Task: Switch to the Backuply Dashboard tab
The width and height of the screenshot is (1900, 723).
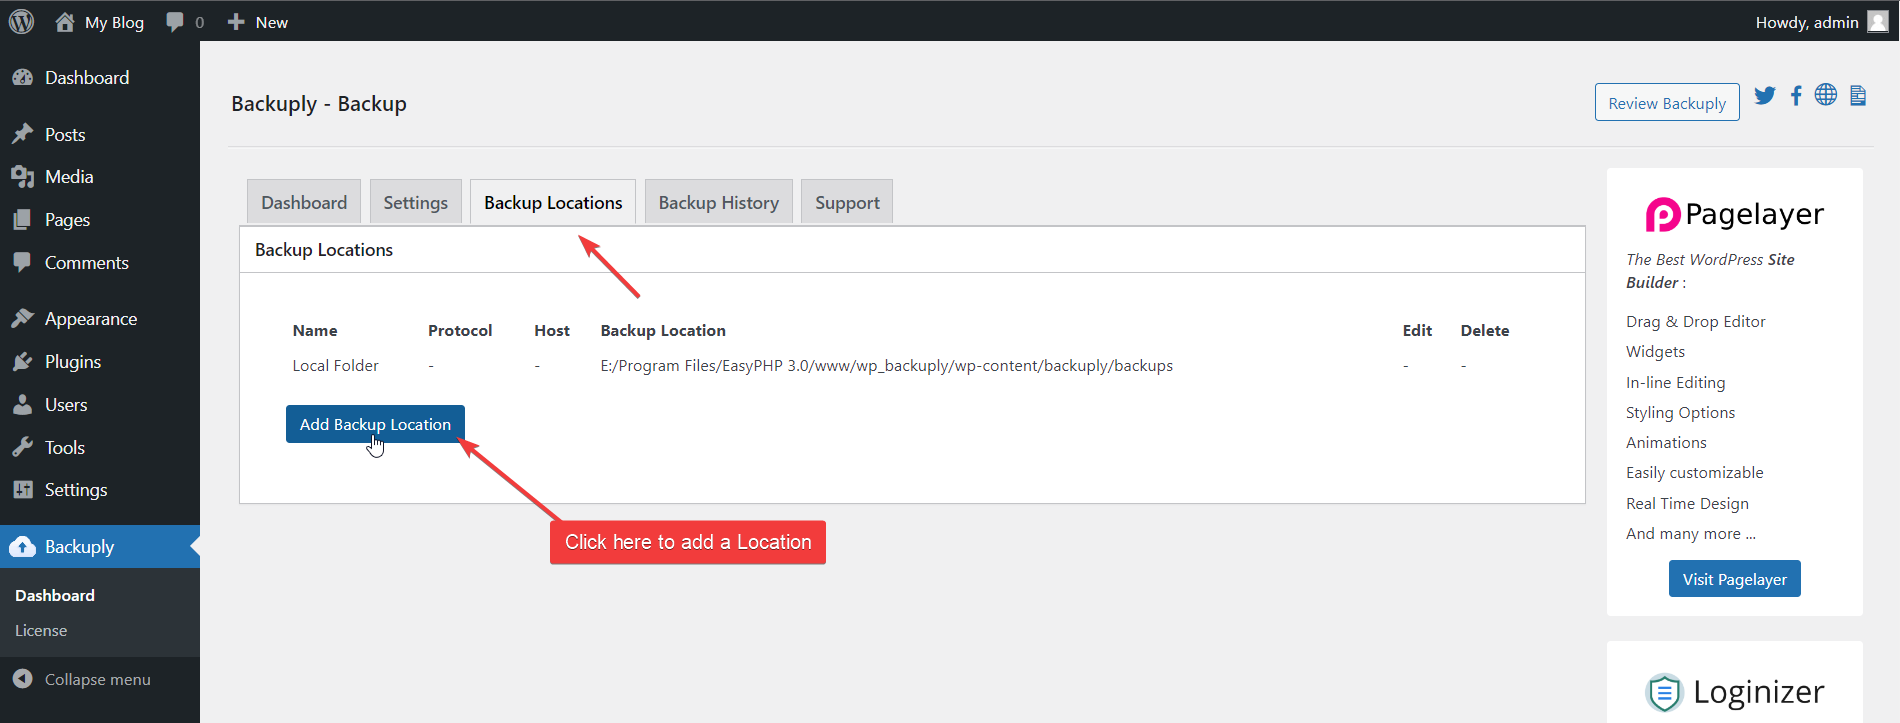Action: pyautogui.click(x=304, y=202)
